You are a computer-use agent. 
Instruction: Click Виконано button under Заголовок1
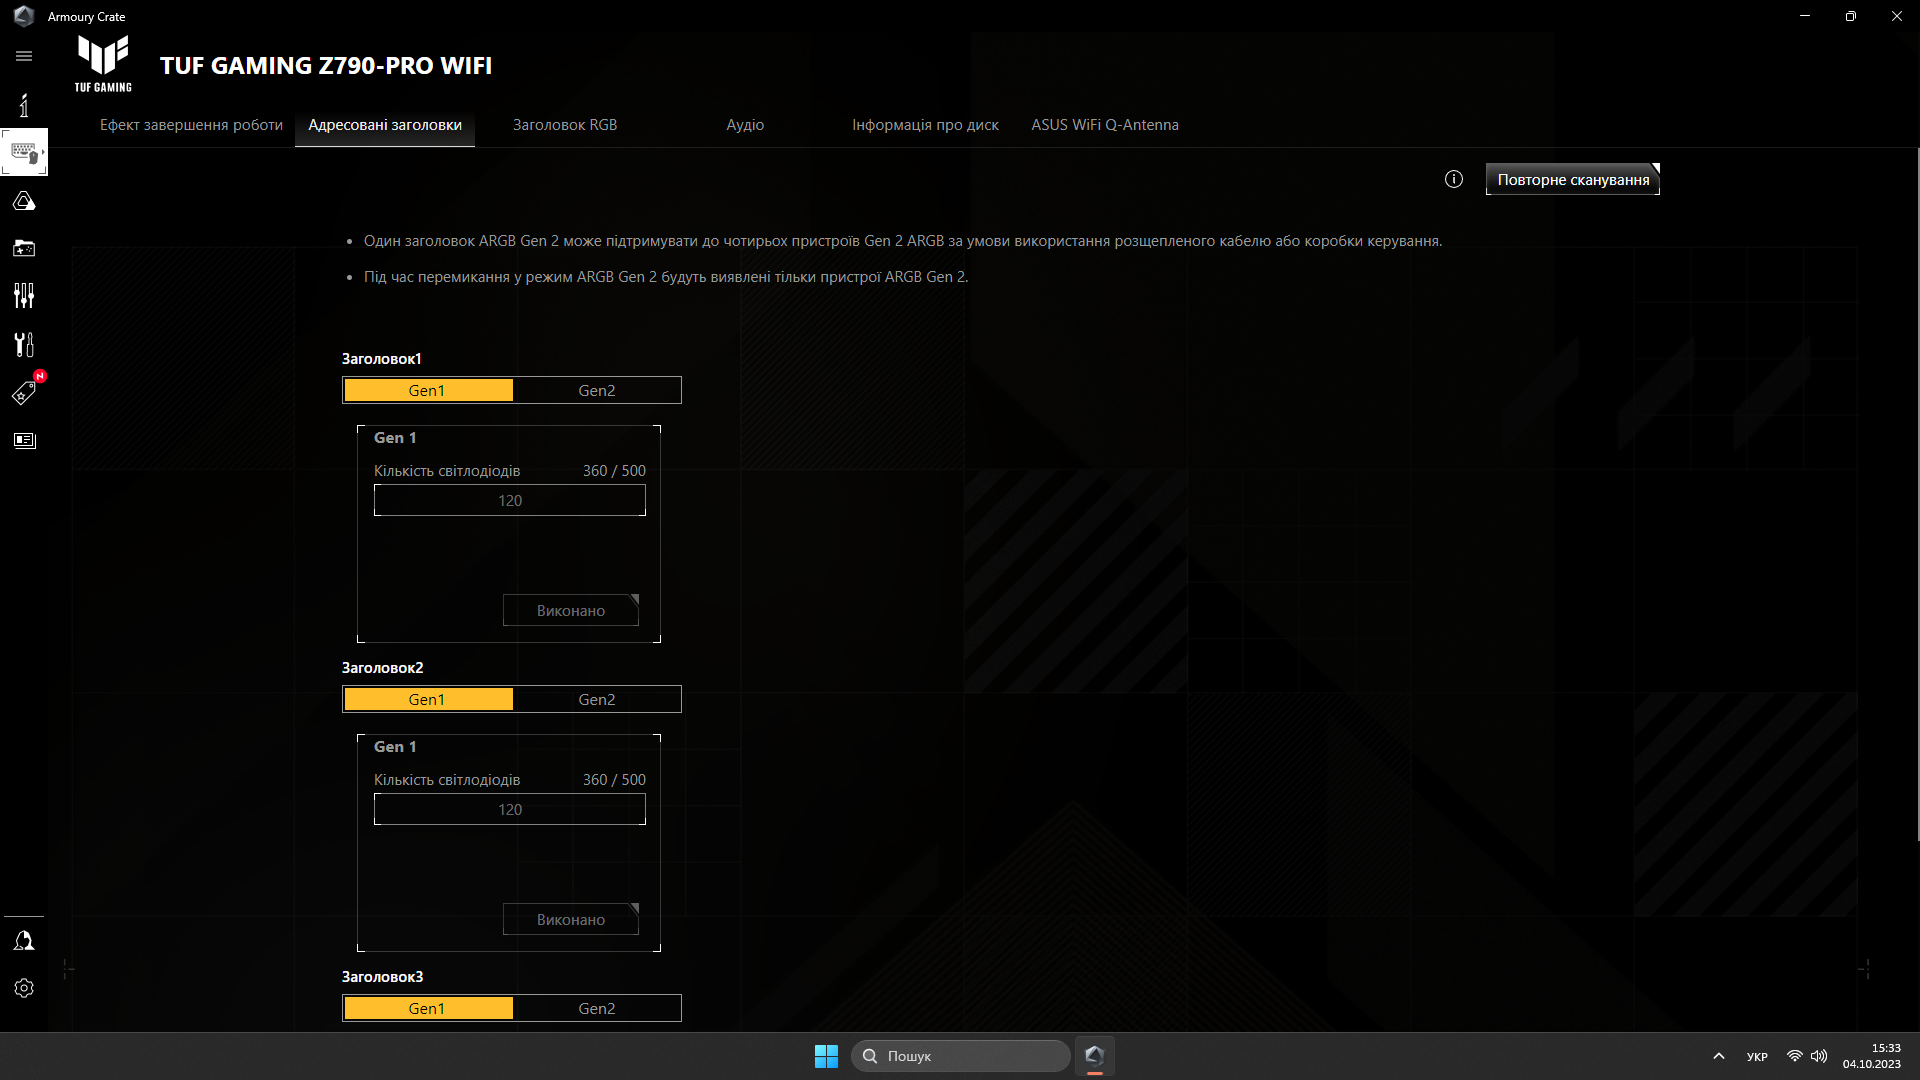pyautogui.click(x=571, y=610)
